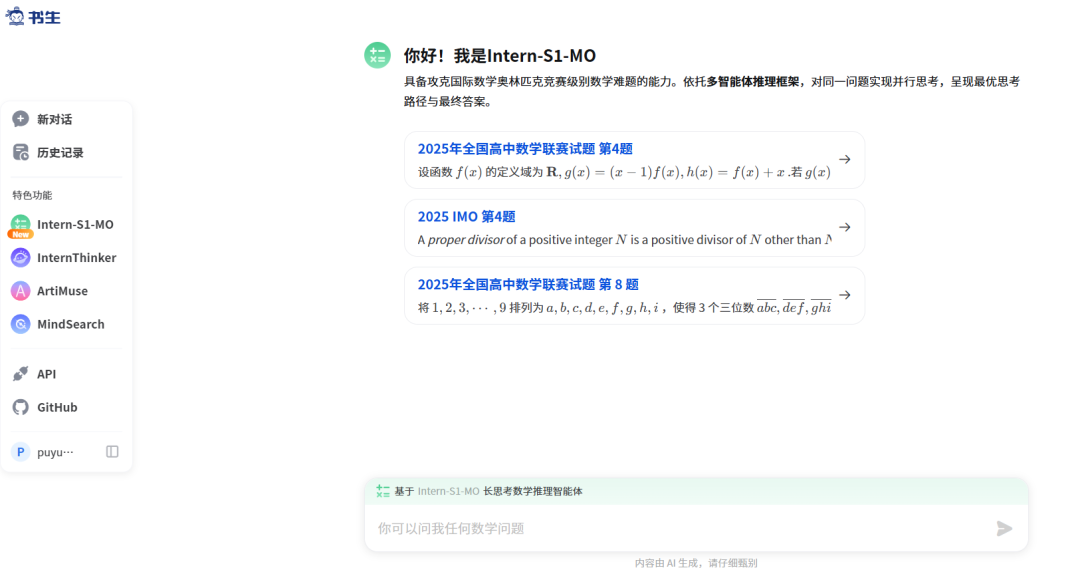This screenshot has width=1080, height=572.
Task: Open 历史记录 history icon
Action: (x=21, y=152)
